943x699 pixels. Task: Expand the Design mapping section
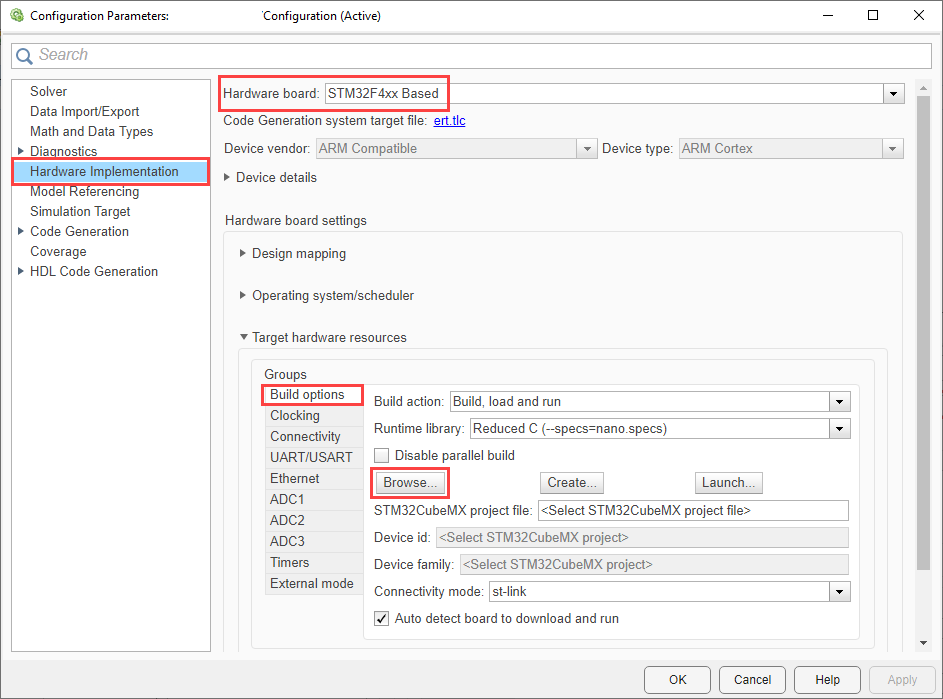[243, 253]
